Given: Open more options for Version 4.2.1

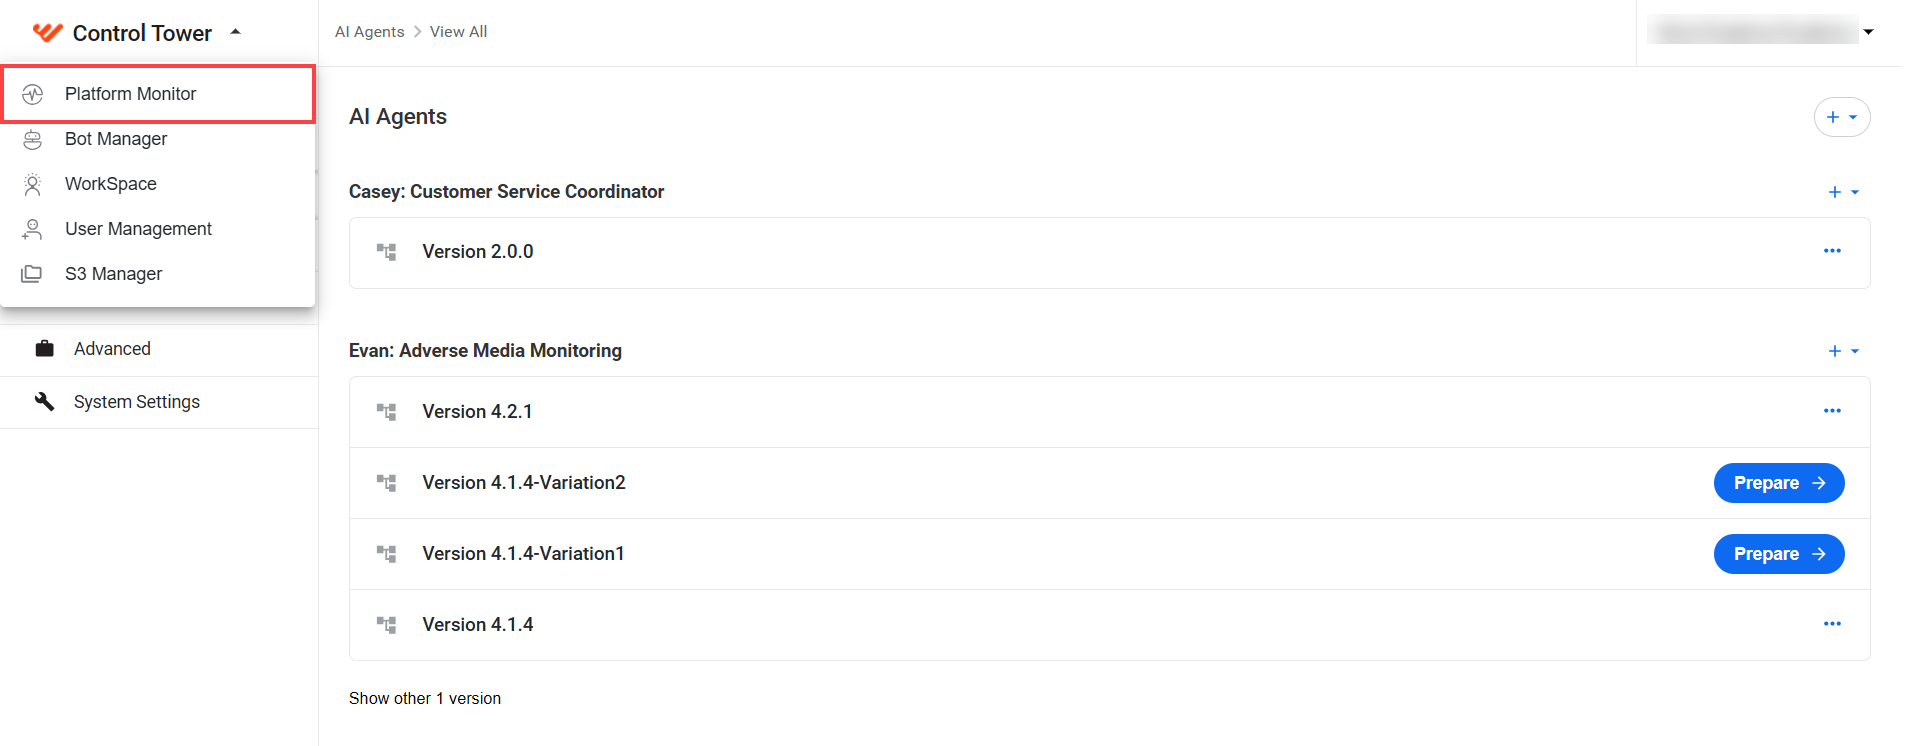Looking at the screenshot, I should (x=1832, y=411).
